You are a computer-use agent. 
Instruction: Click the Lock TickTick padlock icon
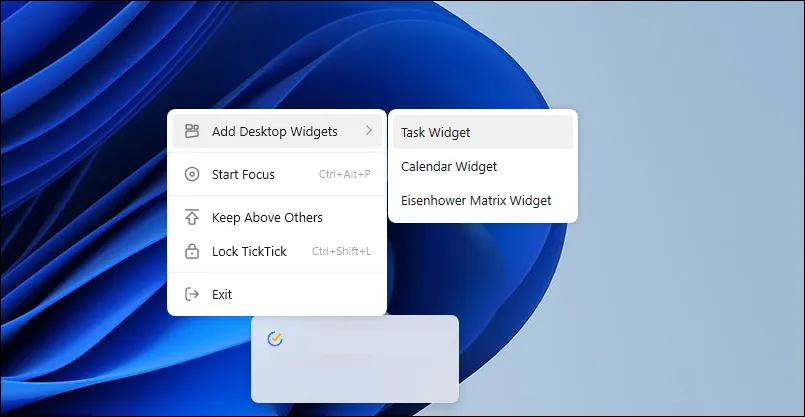(x=192, y=251)
